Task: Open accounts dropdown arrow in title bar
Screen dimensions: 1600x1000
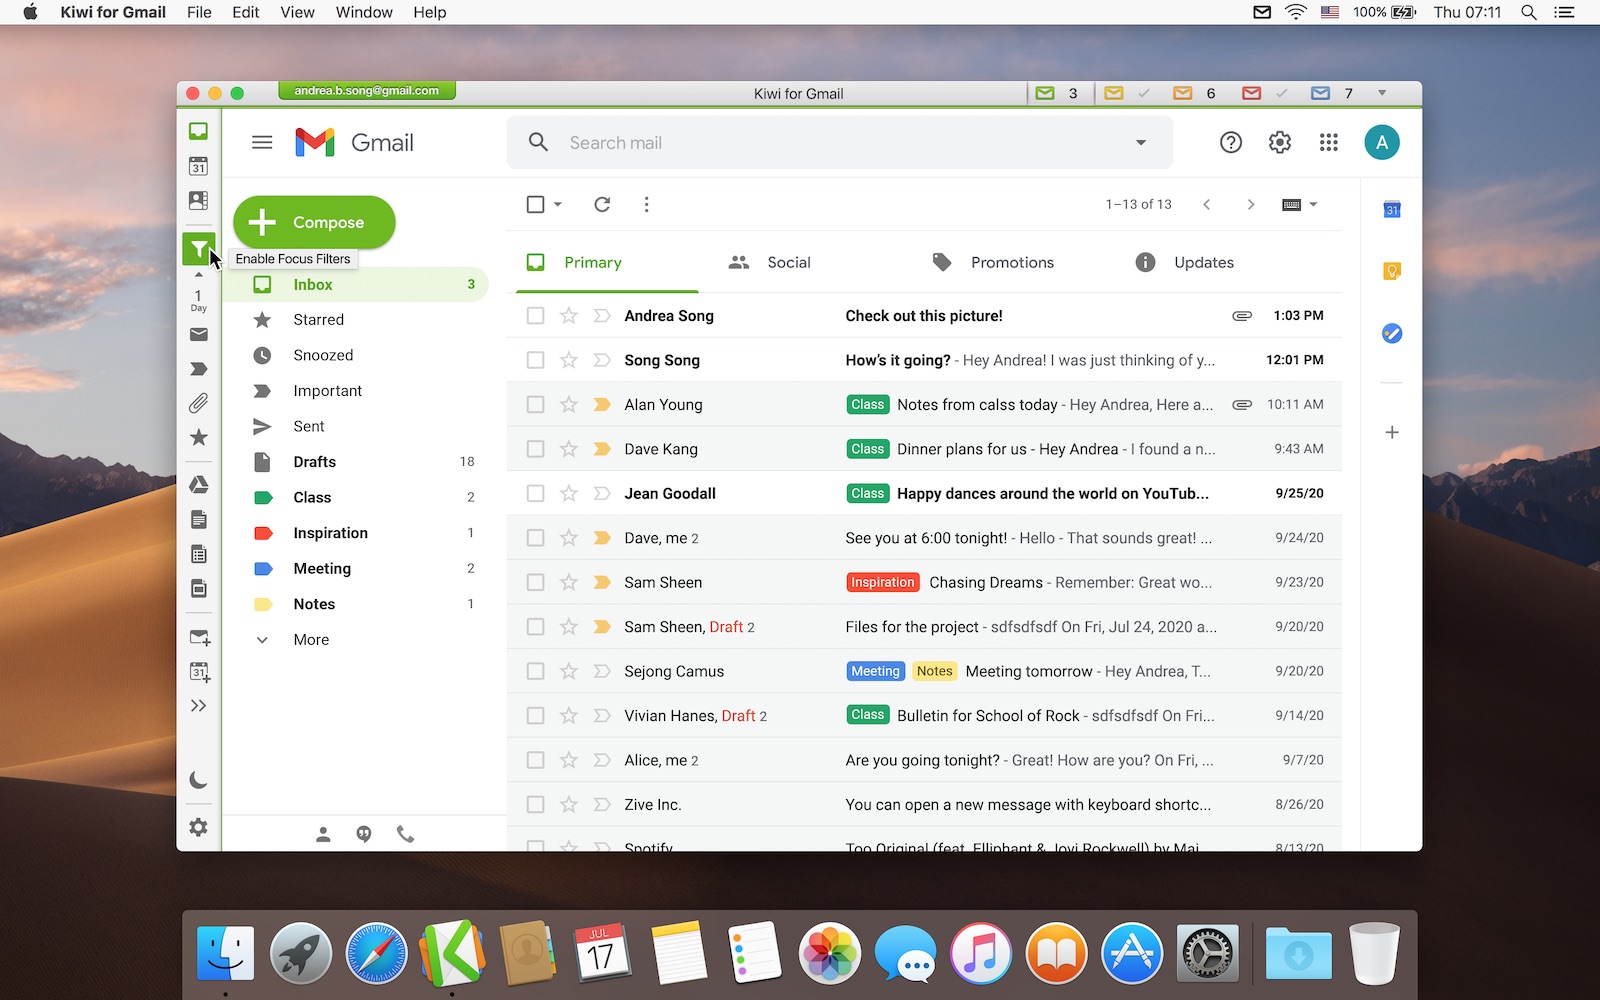Action: pyautogui.click(x=1382, y=93)
